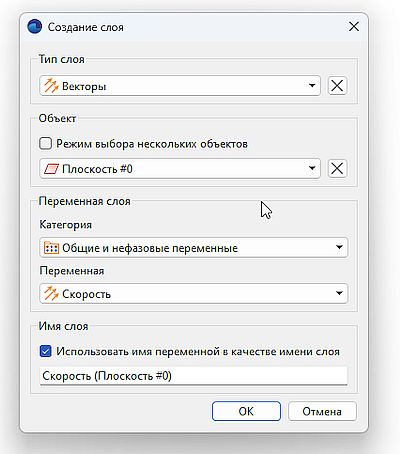This screenshot has height=454, width=400.
Task: Open the Плоскость #0 object dropdown arrow
Action: coord(312,168)
